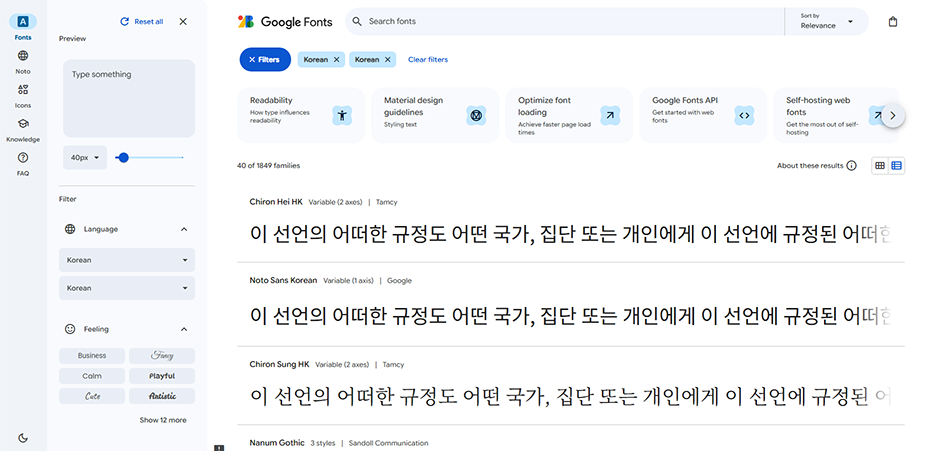936x451 pixels.
Task: Open the Noto globe section
Action: point(23,61)
